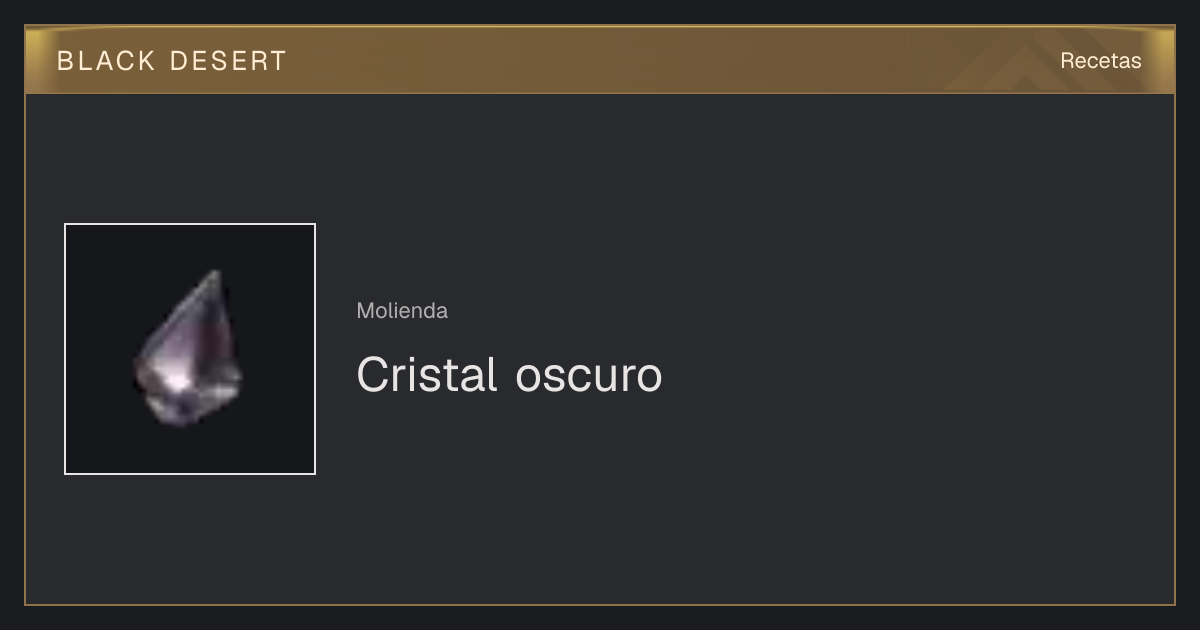
Task: Click the chevron emblem in gold header
Action: coord(1020,66)
